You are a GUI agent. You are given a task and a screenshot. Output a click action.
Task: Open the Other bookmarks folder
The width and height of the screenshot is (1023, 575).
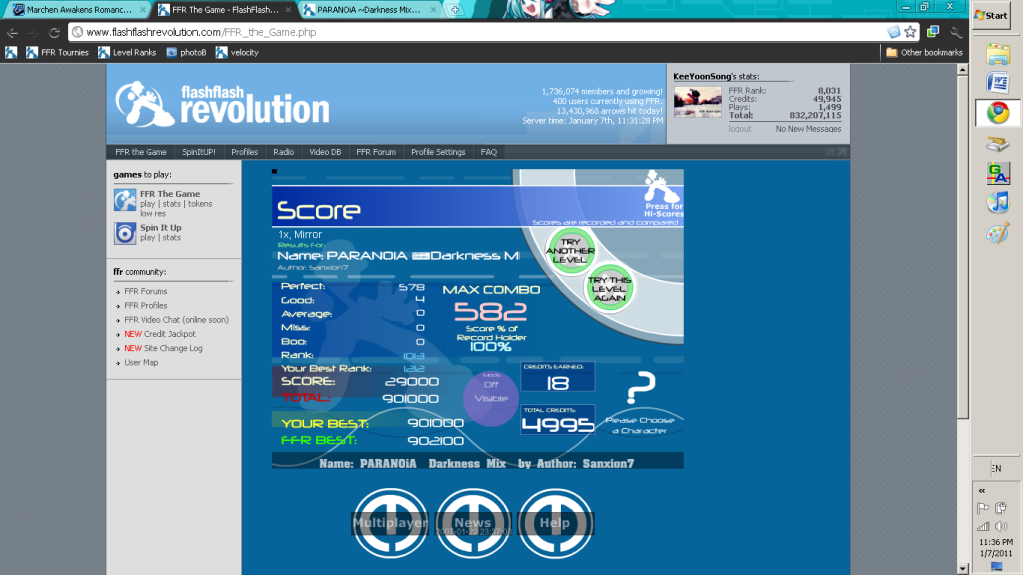924,52
